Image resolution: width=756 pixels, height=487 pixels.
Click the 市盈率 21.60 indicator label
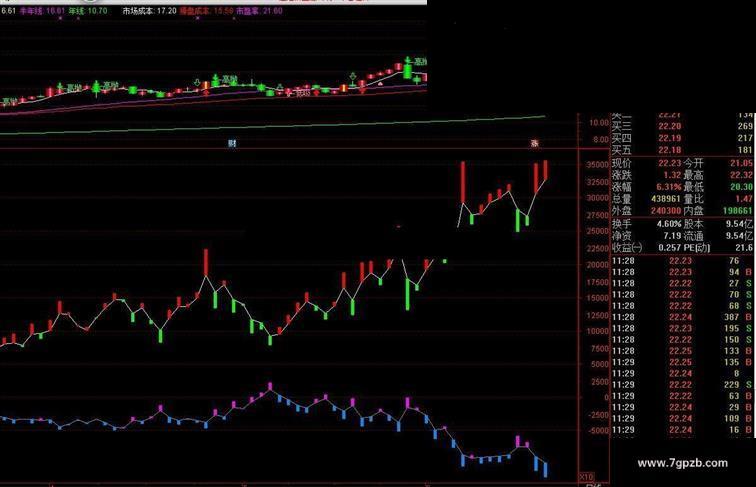(x=259, y=11)
